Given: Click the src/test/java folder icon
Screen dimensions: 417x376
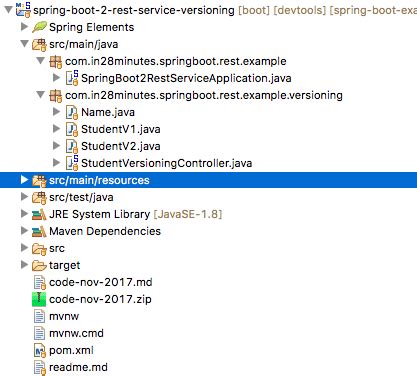Looking at the screenshot, I should (x=39, y=198).
